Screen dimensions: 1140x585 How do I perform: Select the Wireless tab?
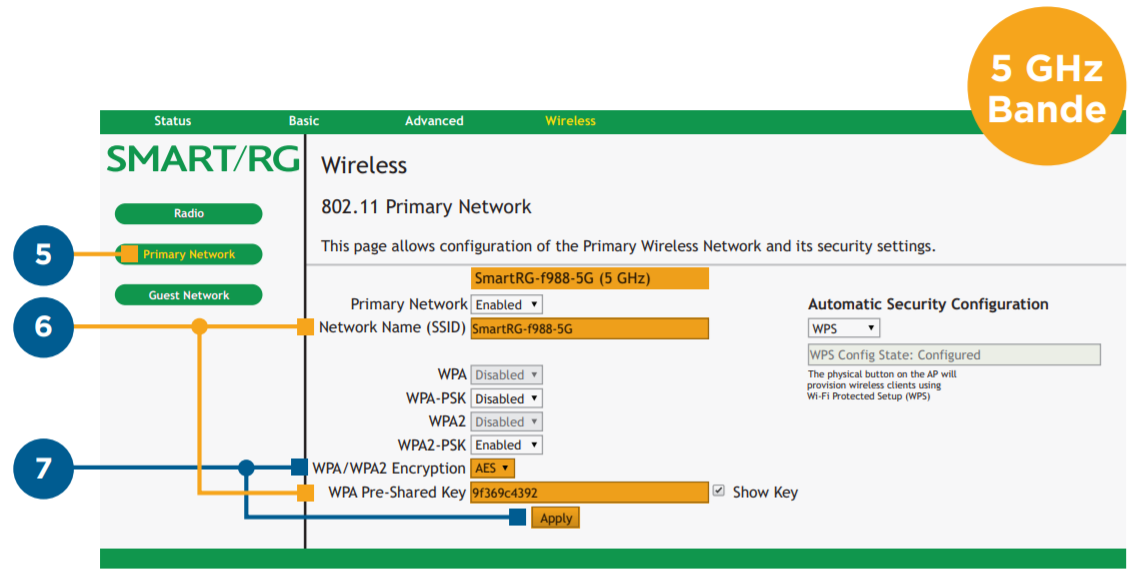click(x=570, y=121)
